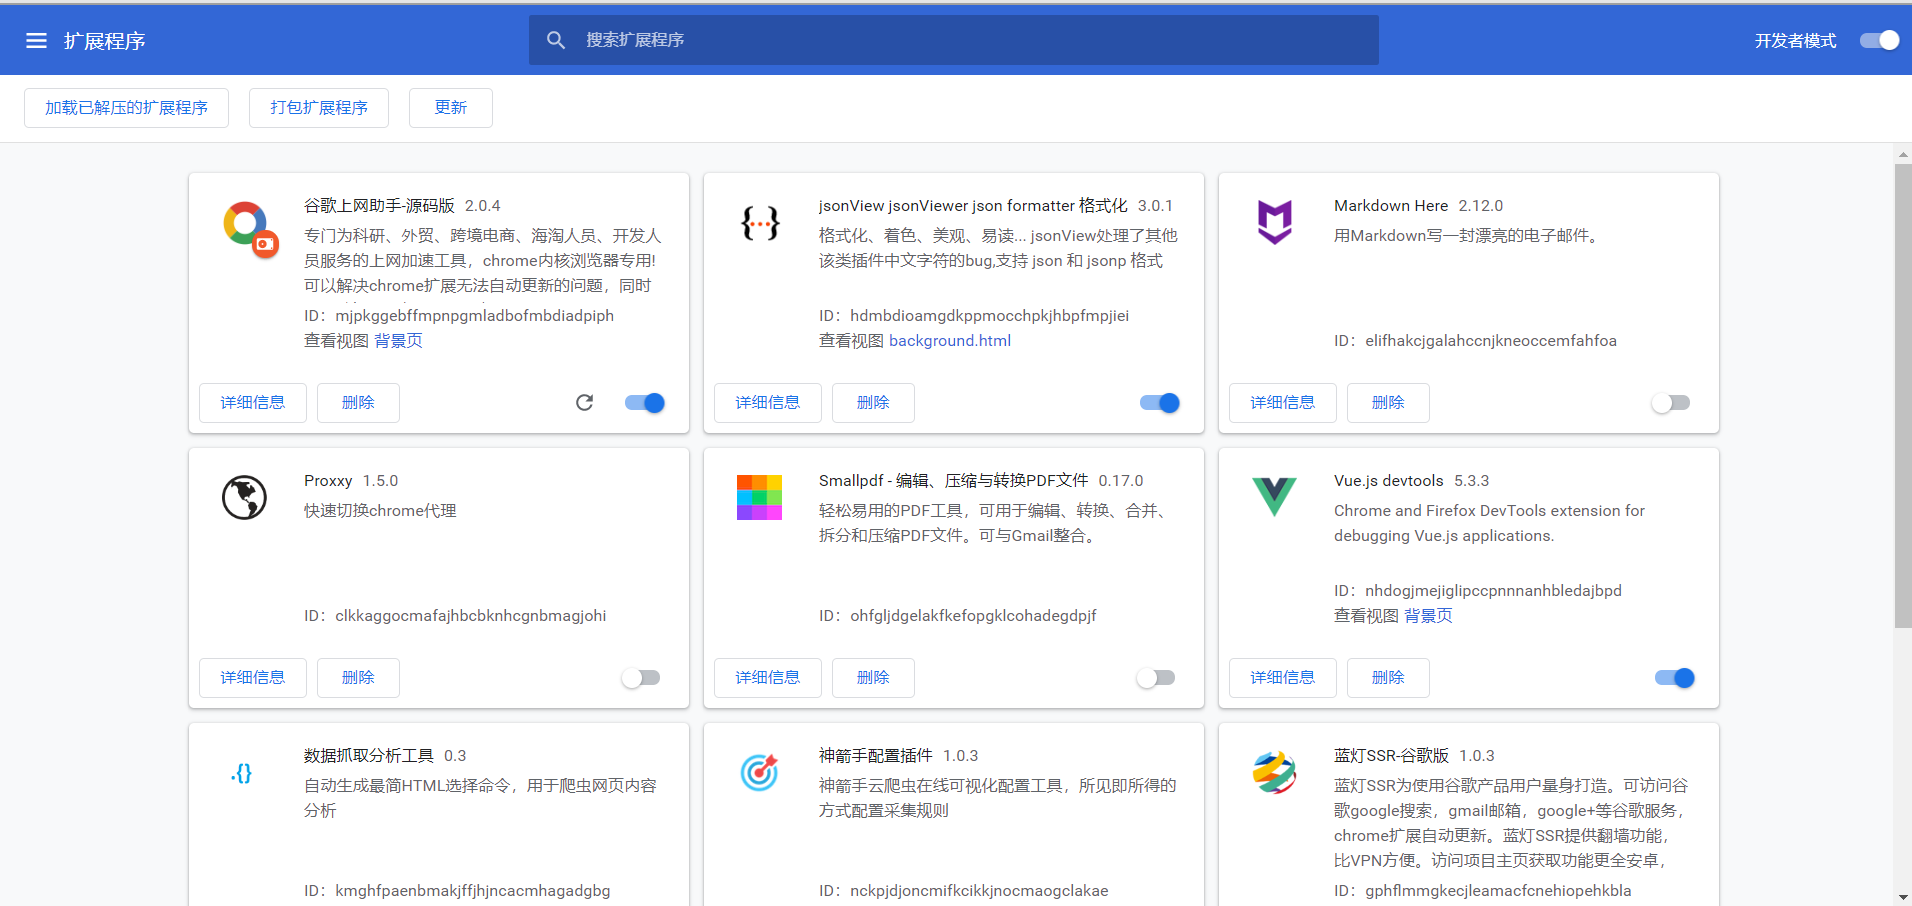The height and width of the screenshot is (906, 1912).
Task: Delete the Proxxy extension
Action: point(358,678)
